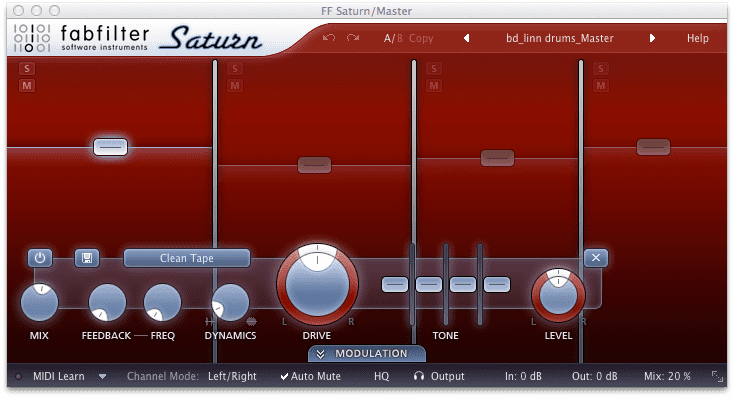Viewport: 734px width, 398px height.
Task: Expand the MODULATION section
Action: coord(367,354)
